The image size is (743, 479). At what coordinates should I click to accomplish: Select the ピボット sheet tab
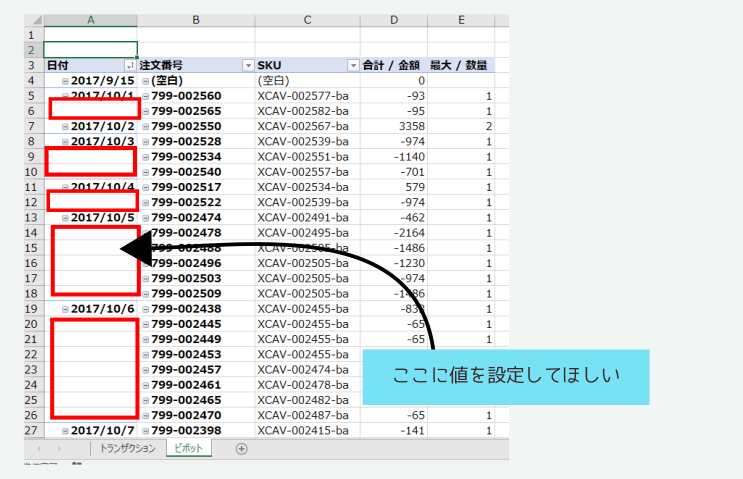click(189, 448)
